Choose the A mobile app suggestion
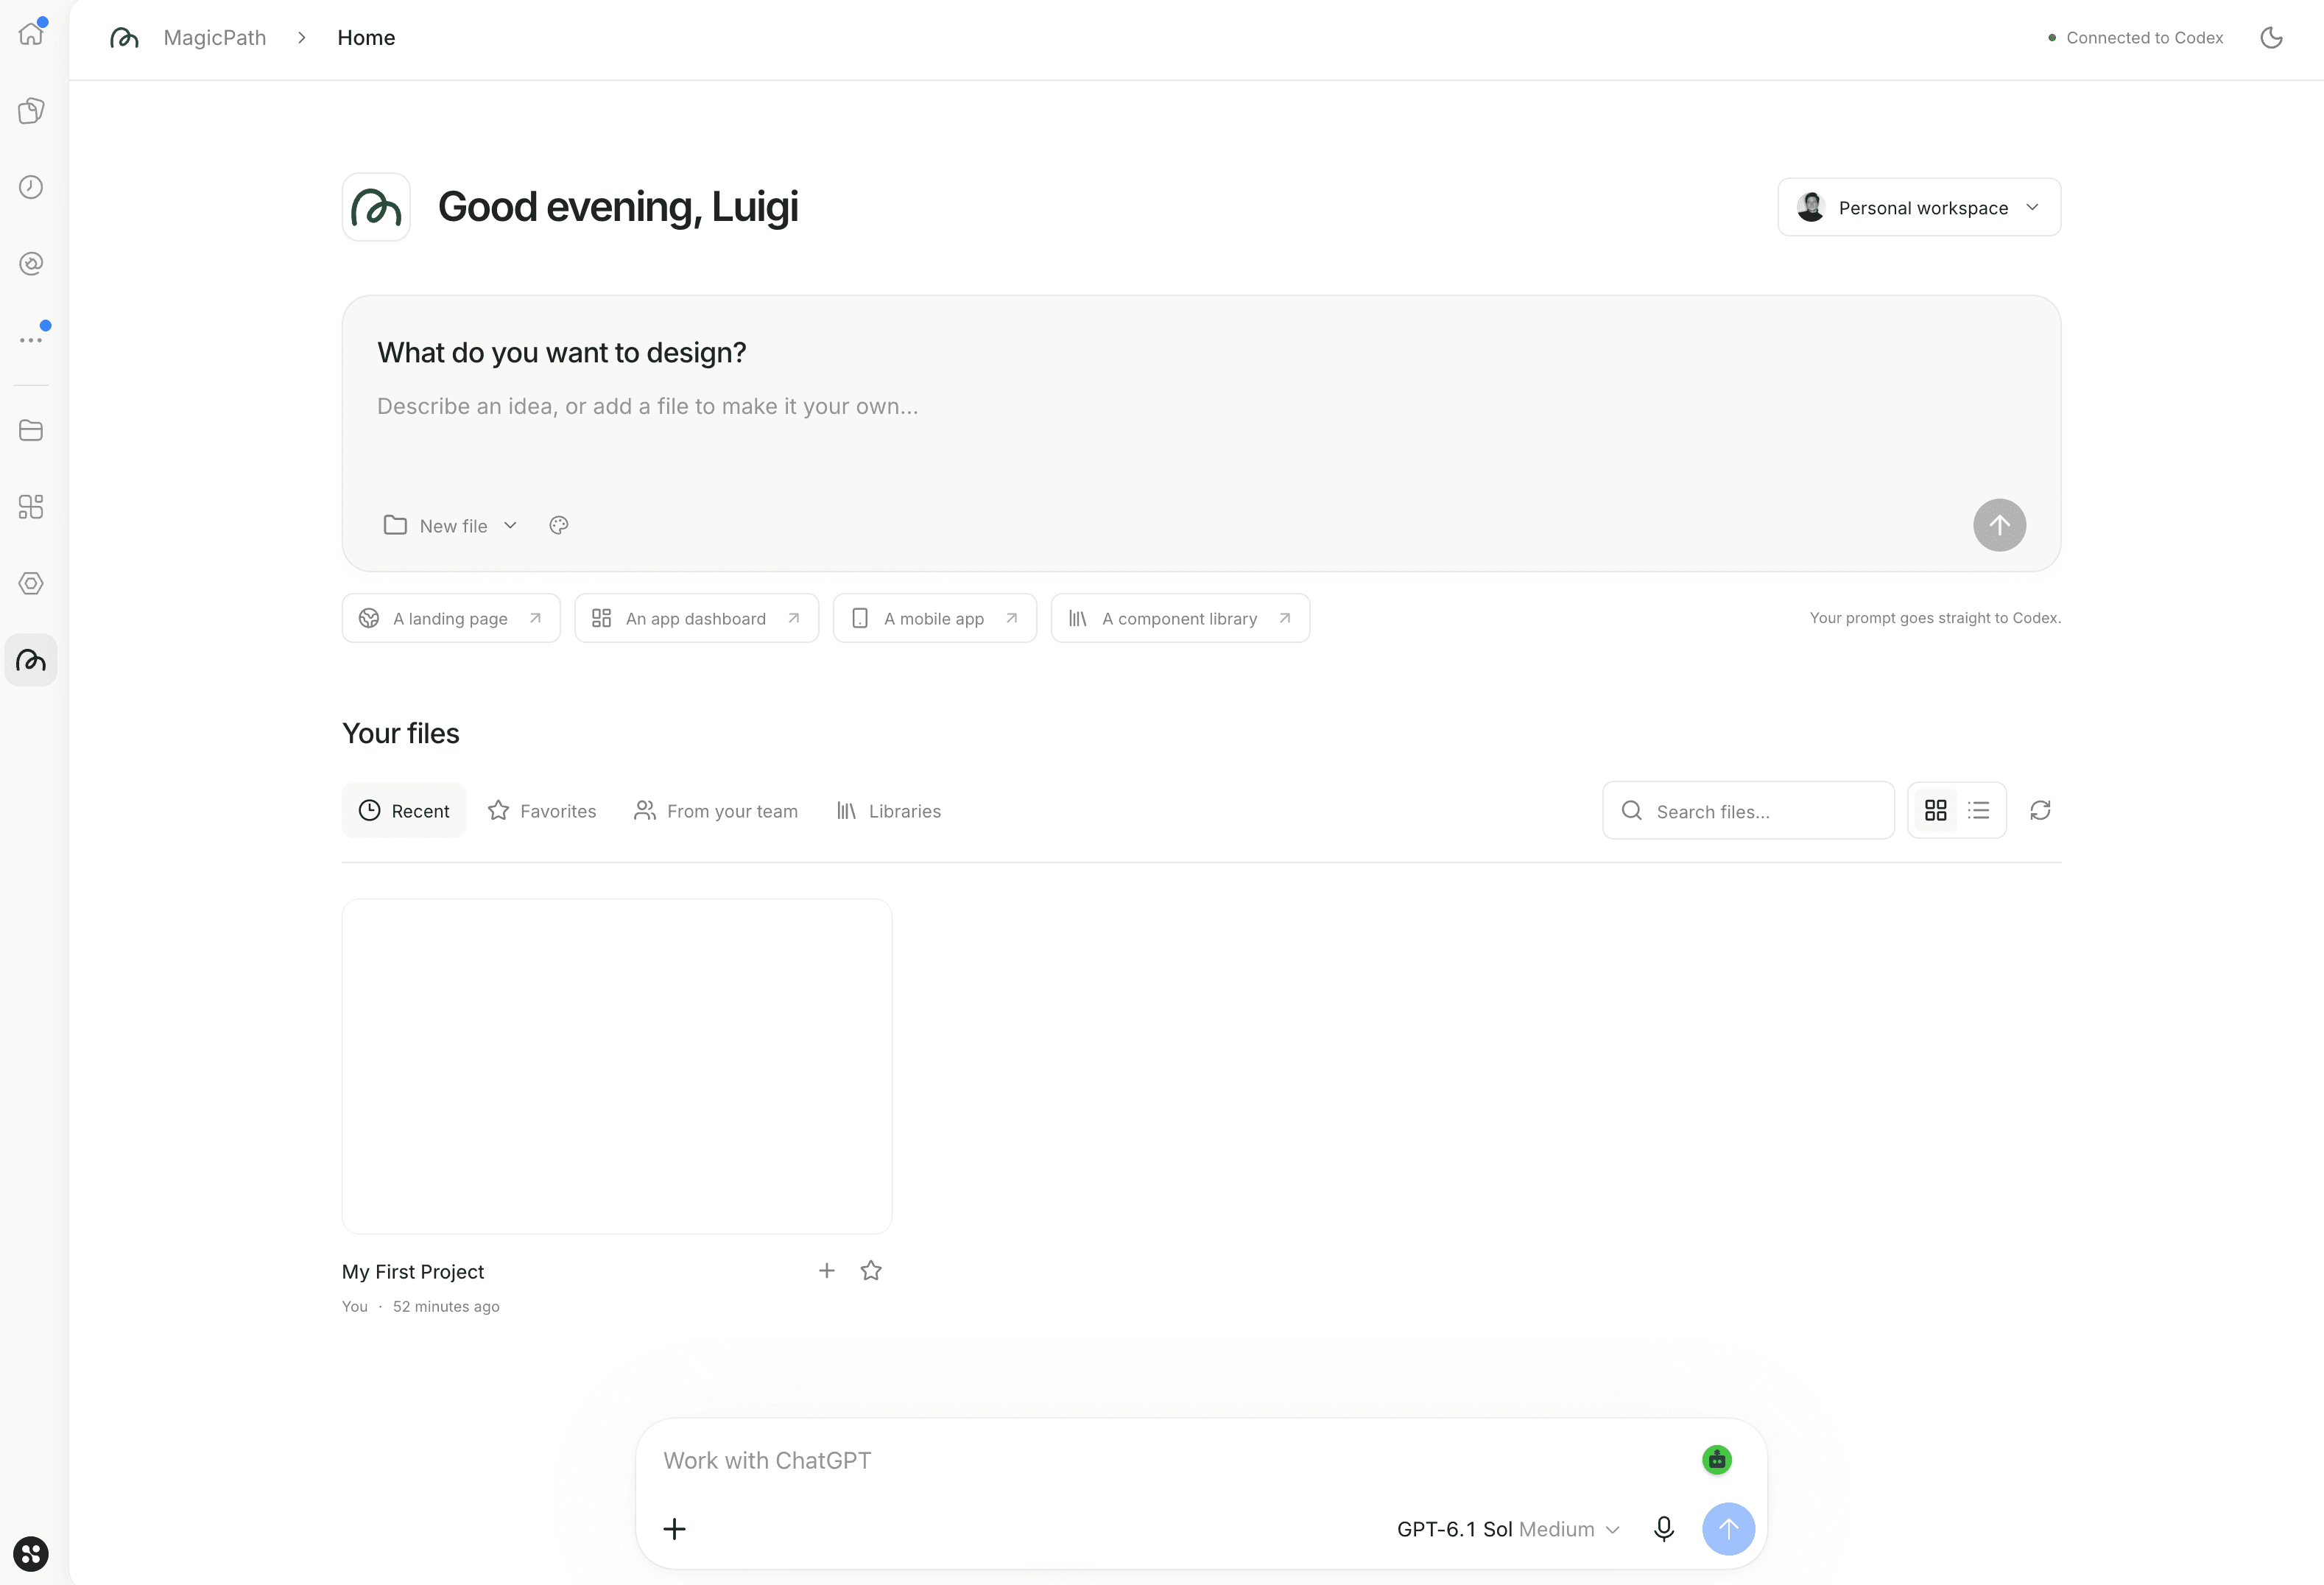This screenshot has height=1585, width=2324. [x=935, y=618]
